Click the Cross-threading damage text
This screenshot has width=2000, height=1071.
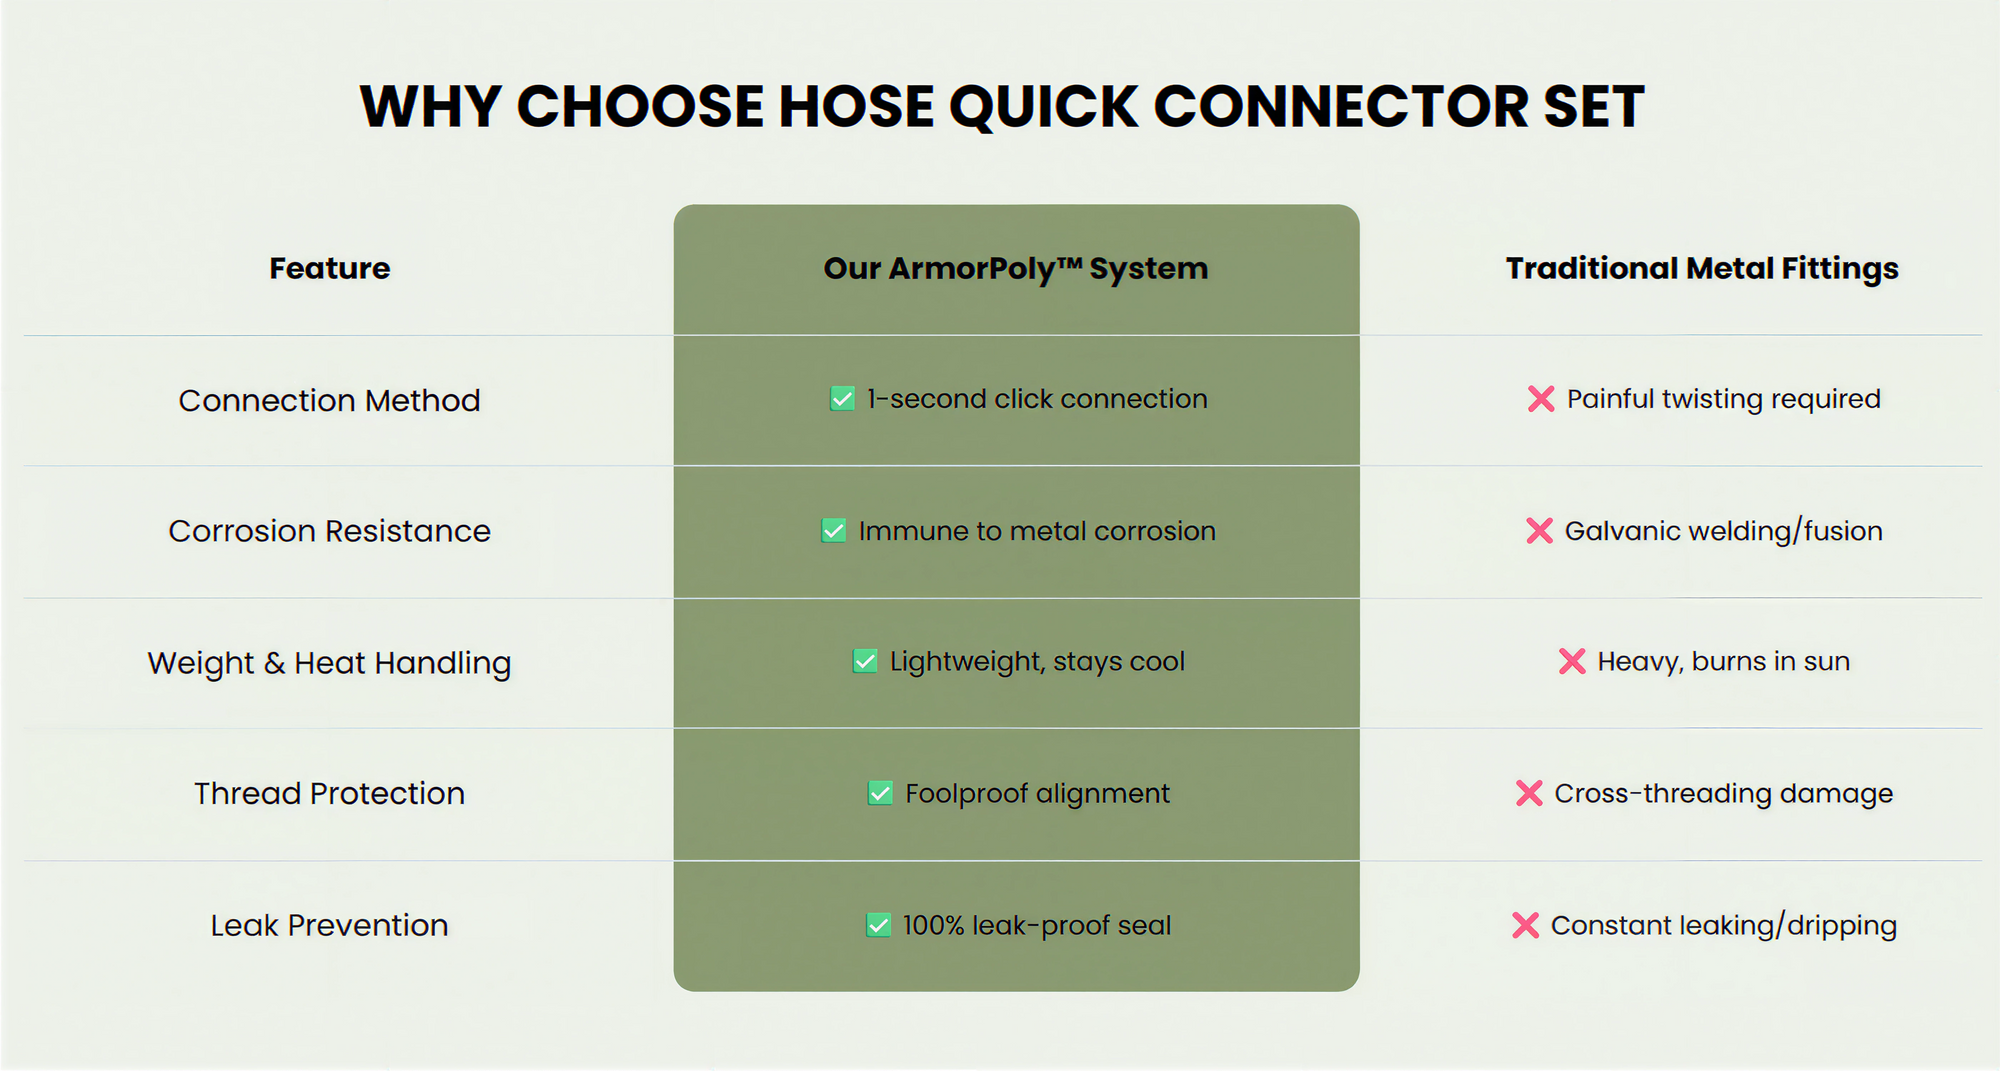(1723, 793)
